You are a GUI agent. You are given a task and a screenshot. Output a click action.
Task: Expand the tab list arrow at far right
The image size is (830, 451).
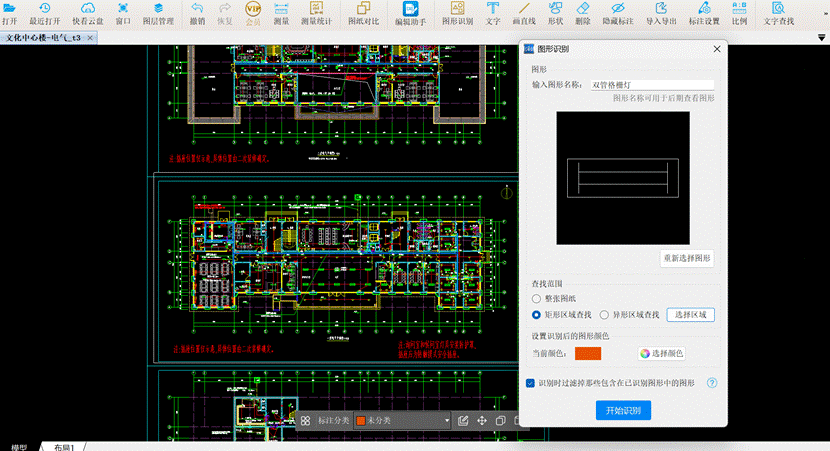(821, 38)
